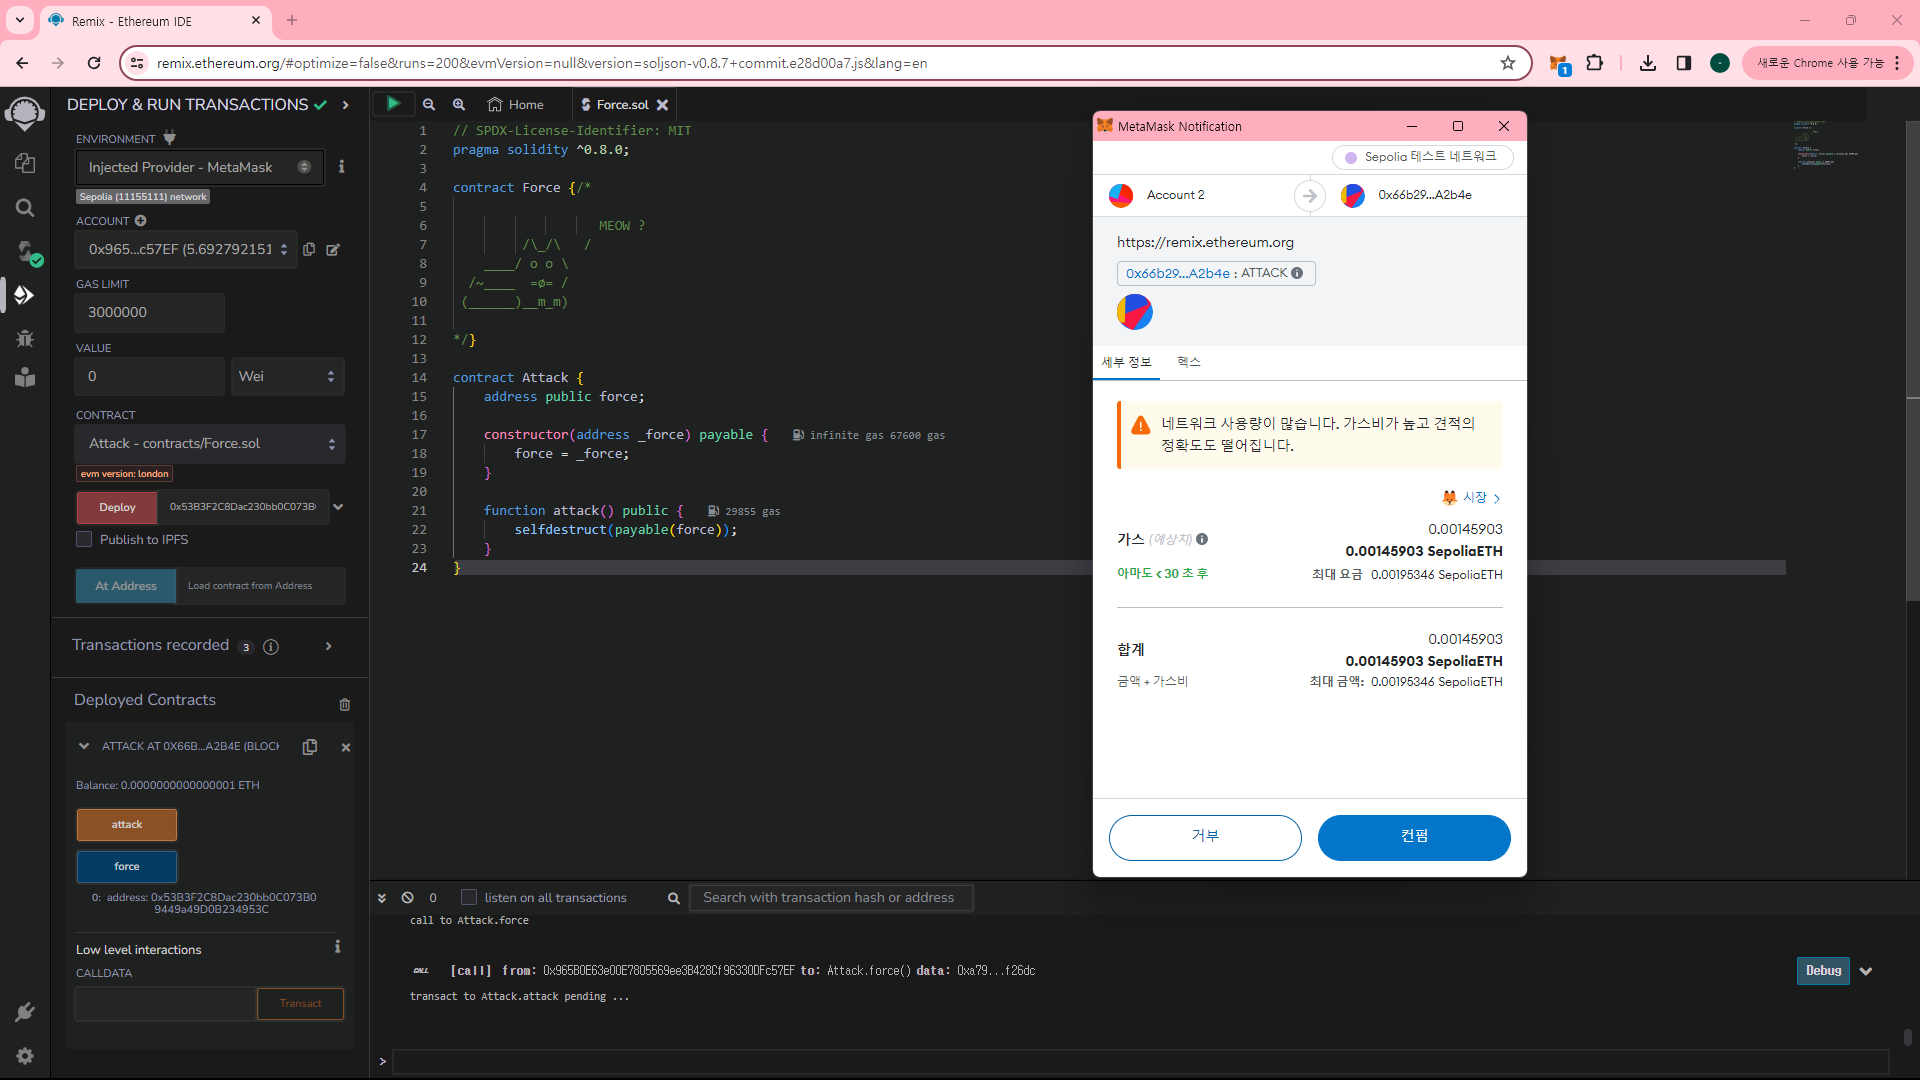Collapse the terminal panel double chevron

(x=382, y=898)
